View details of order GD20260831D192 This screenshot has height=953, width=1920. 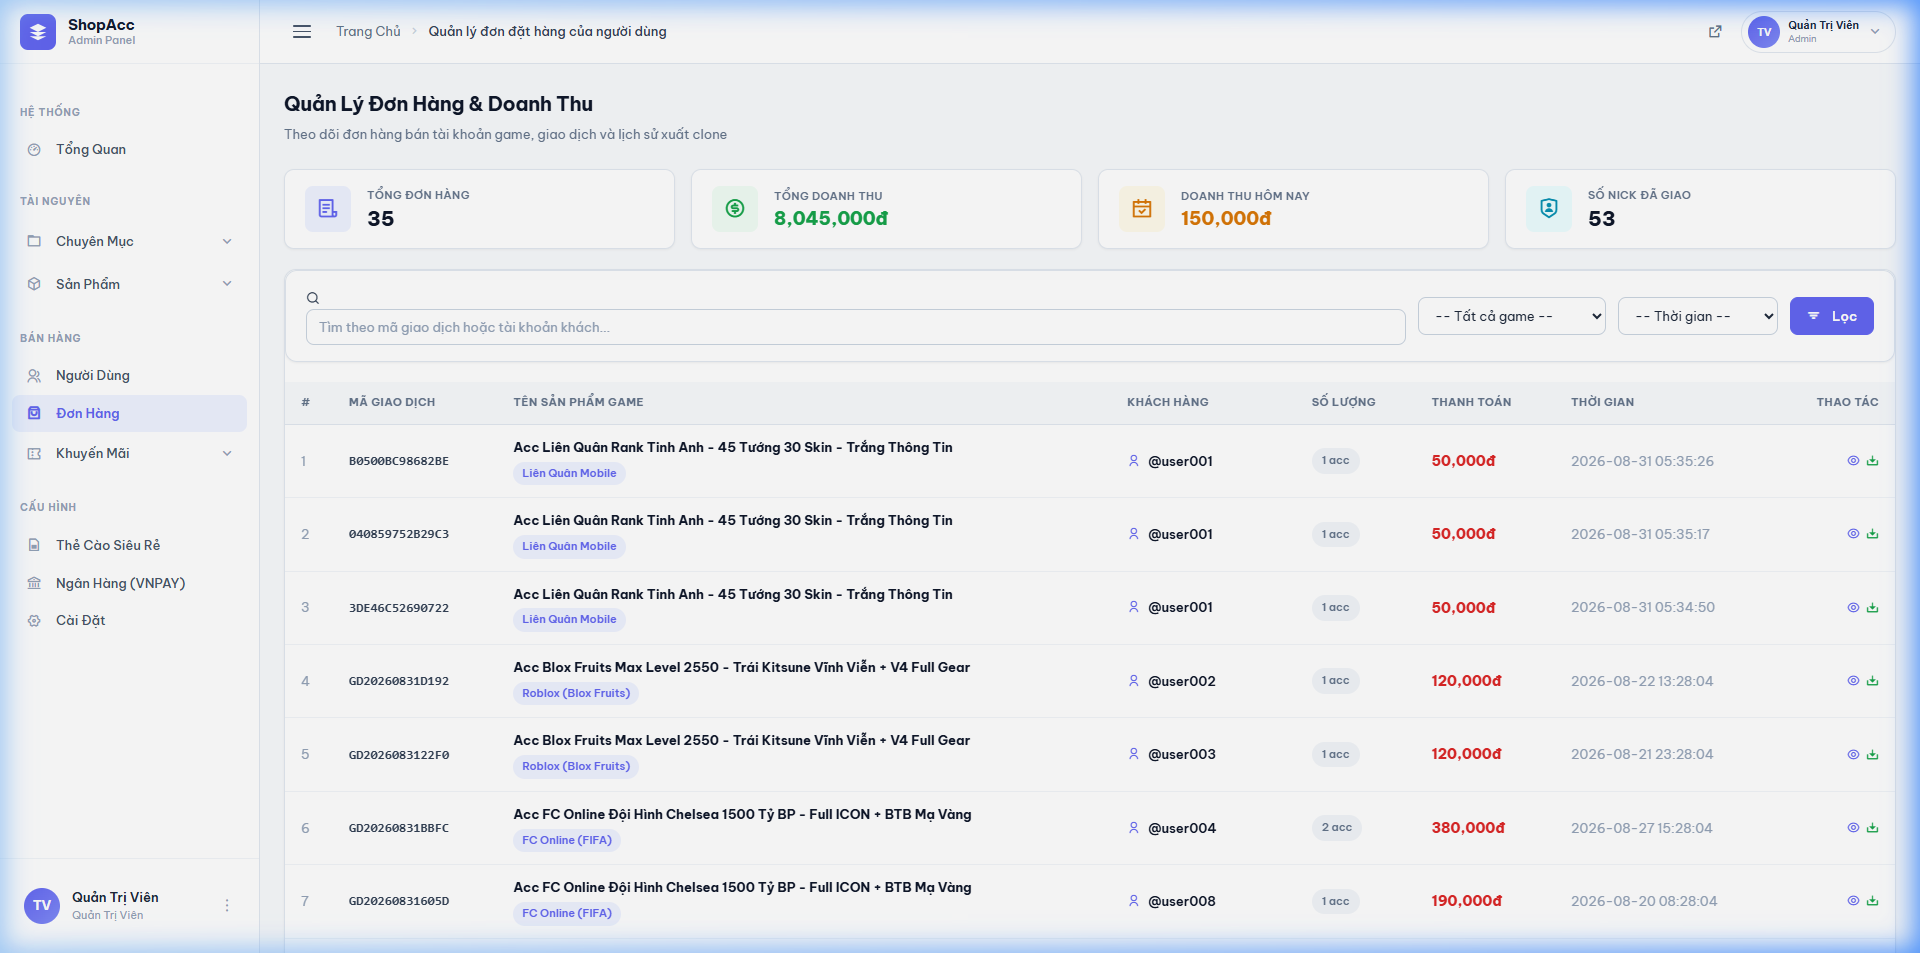point(1853,681)
